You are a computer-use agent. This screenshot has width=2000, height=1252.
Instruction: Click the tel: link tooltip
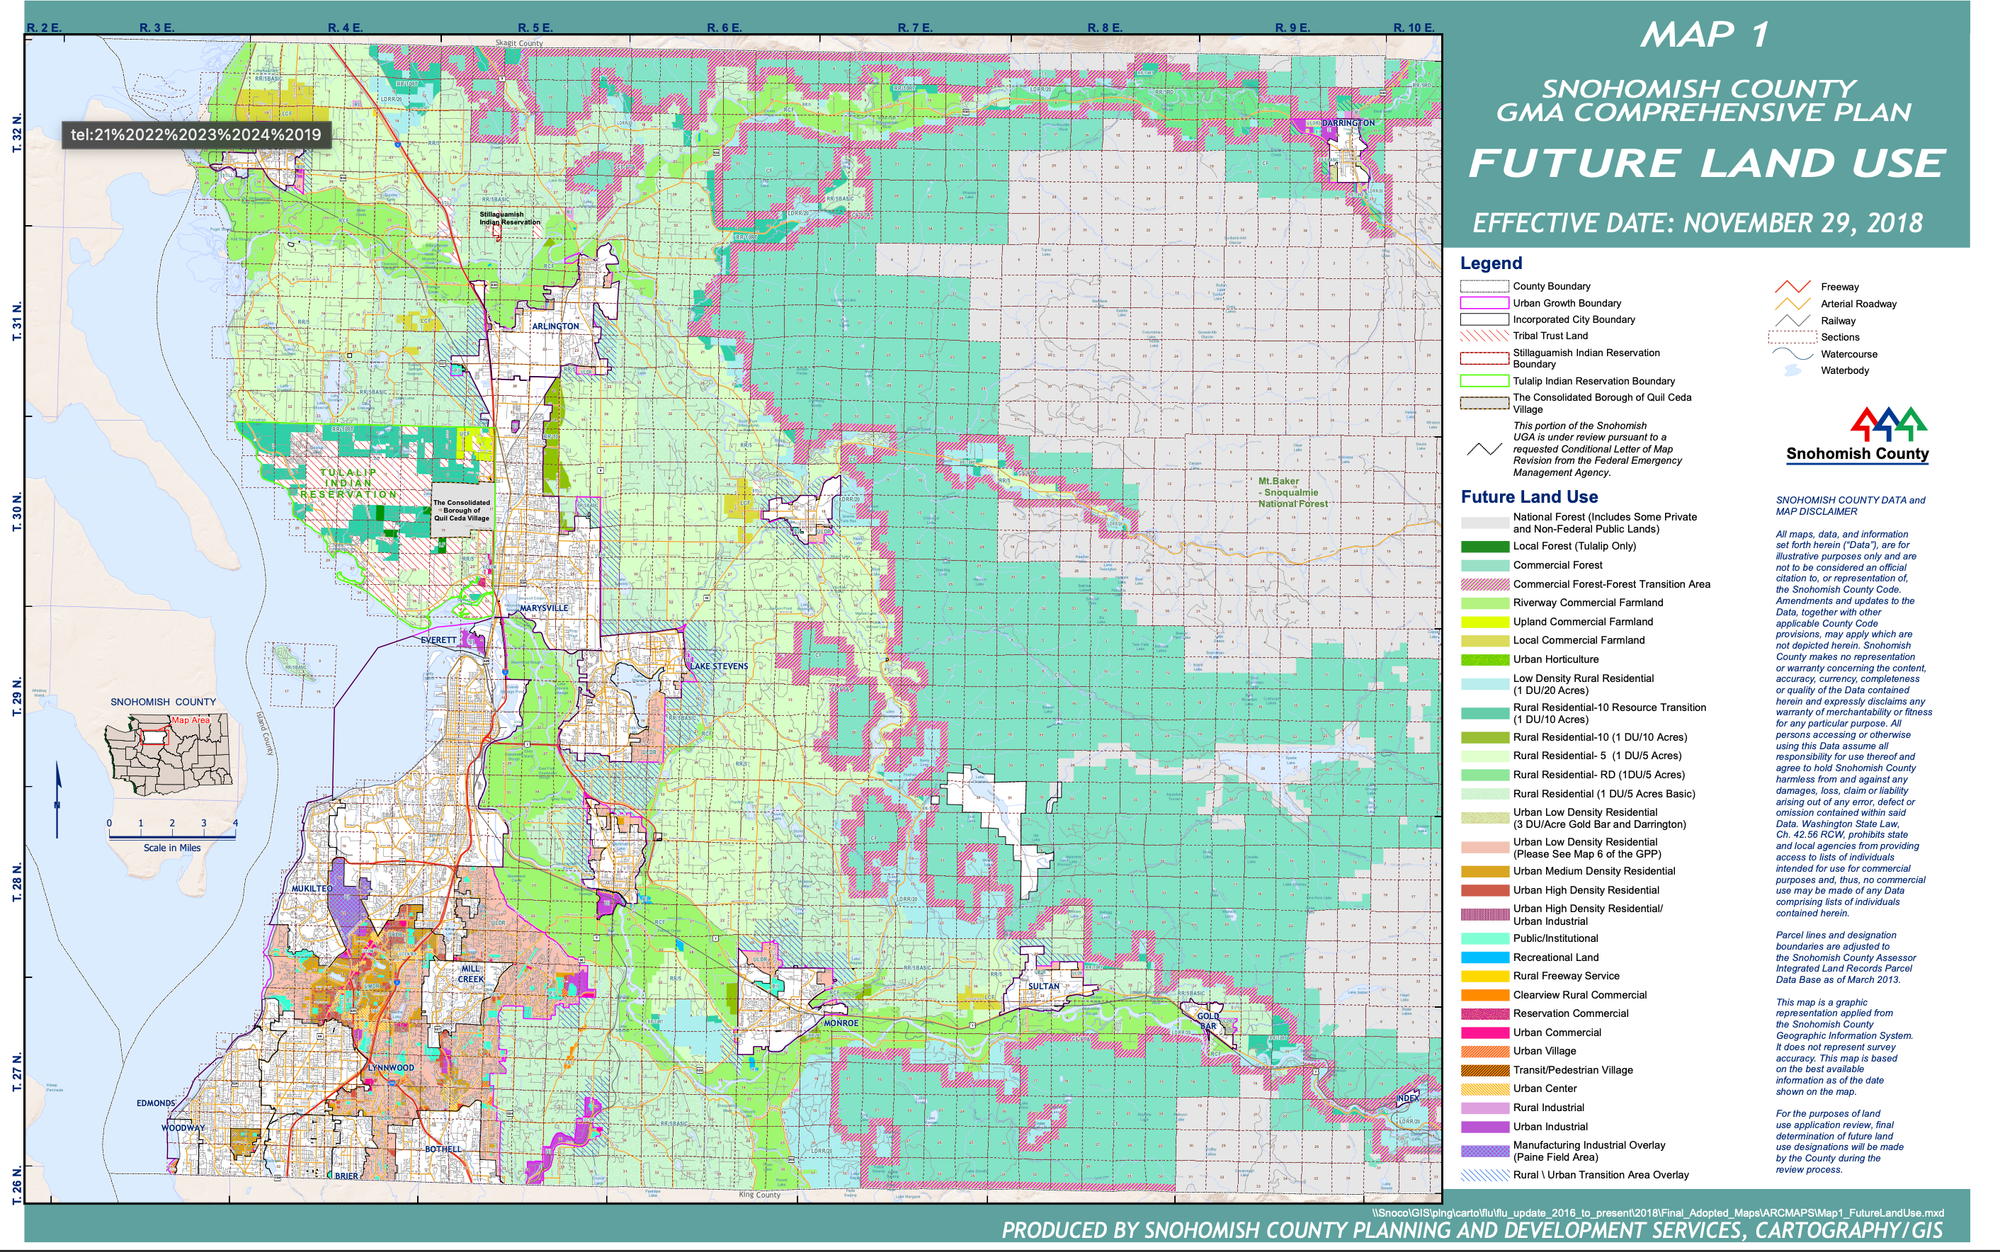[x=196, y=135]
